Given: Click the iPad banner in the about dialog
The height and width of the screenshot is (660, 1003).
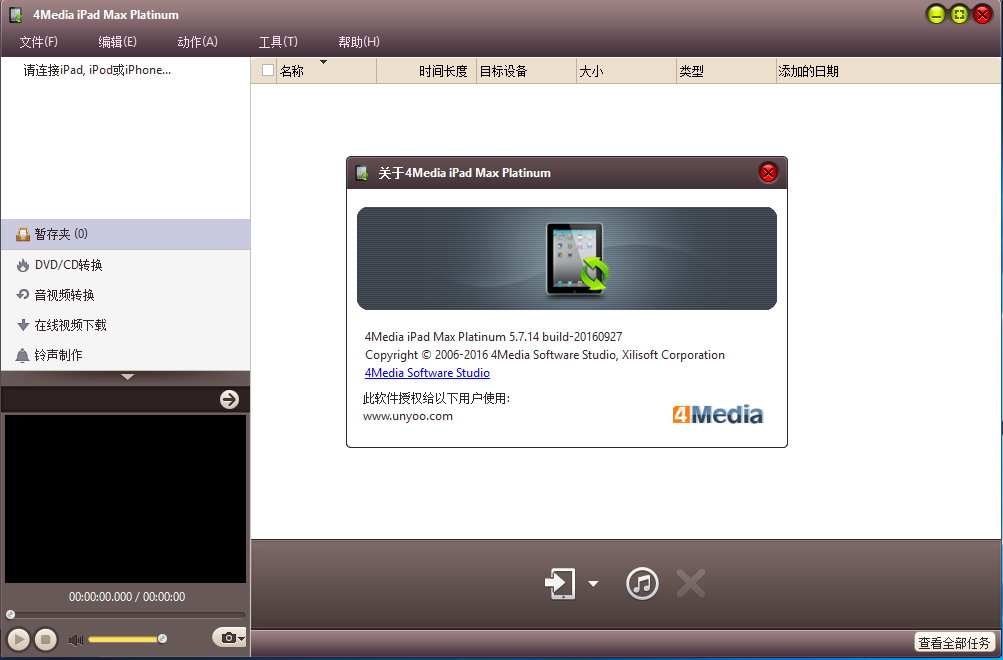Looking at the screenshot, I should pyautogui.click(x=567, y=258).
